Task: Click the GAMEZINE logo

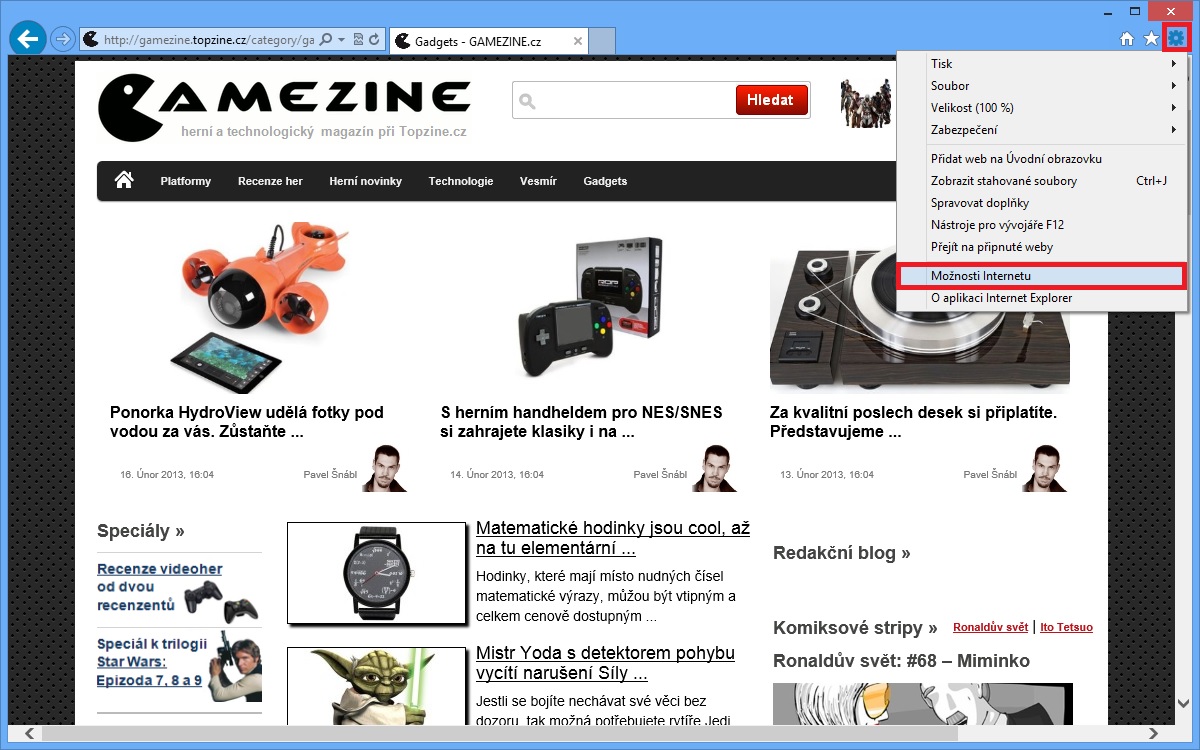Action: coord(284,107)
